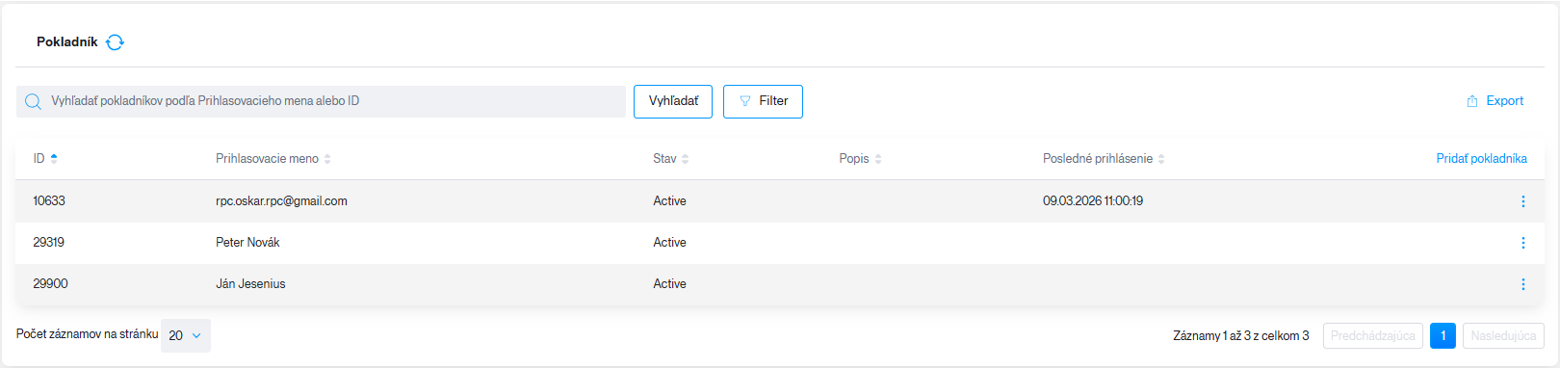The width and height of the screenshot is (1560, 368).
Task: Expand records per page dropdown showing 20
Action: [x=186, y=336]
